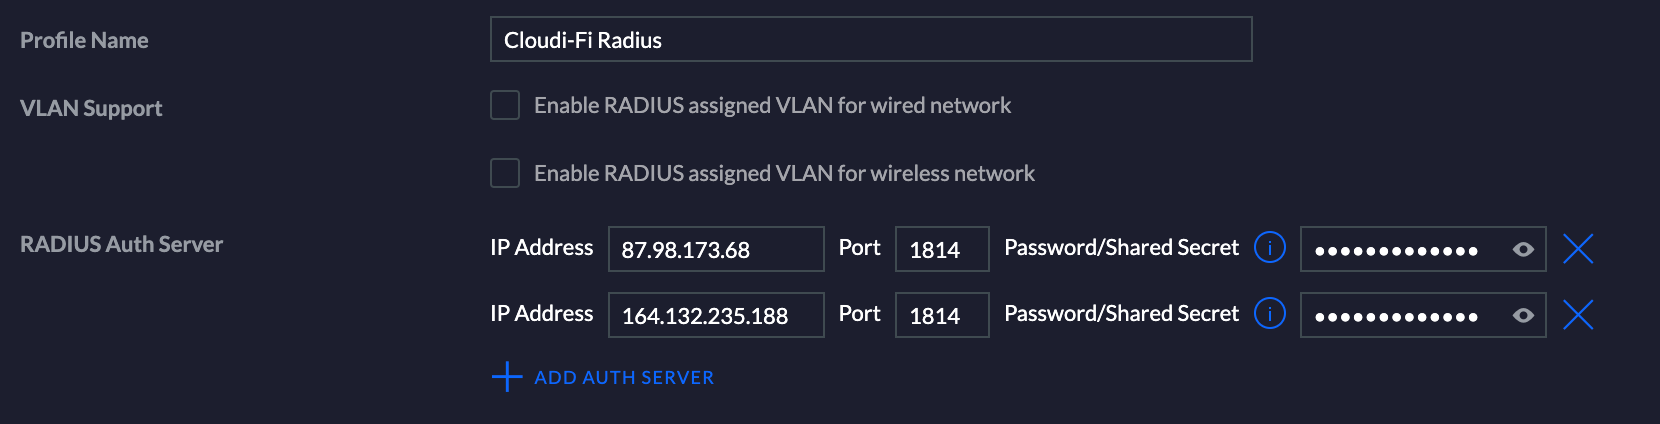Reveal the first server's shared secret with the eye icon

coord(1523,250)
